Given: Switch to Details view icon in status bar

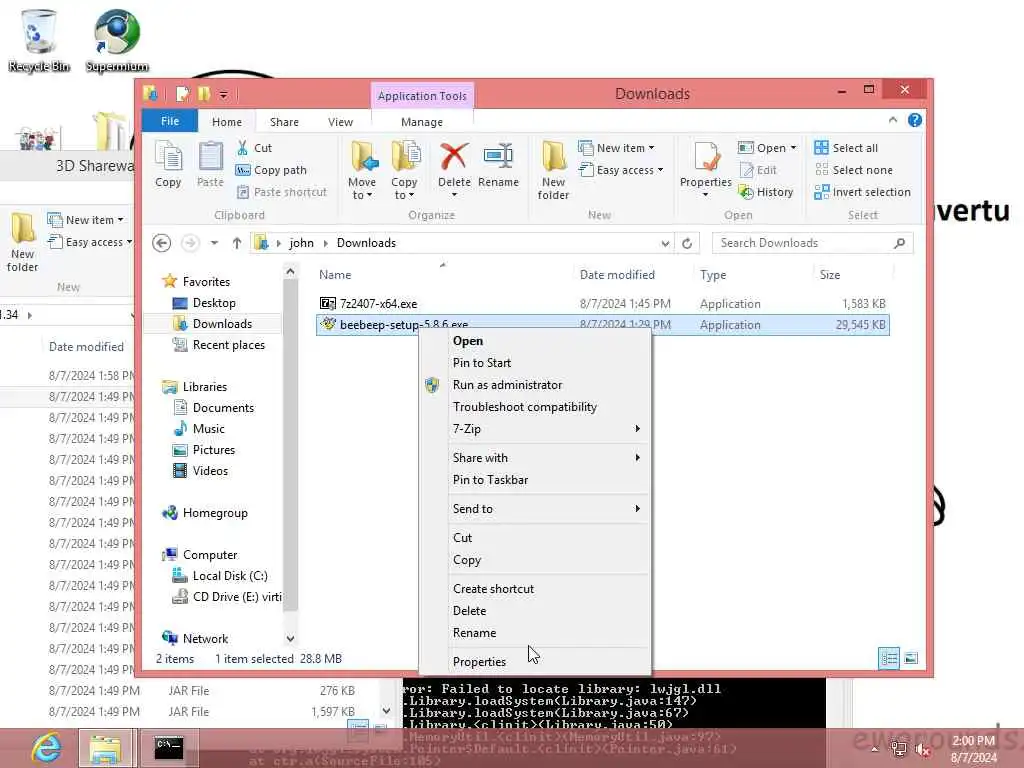Looking at the screenshot, I should click(889, 658).
